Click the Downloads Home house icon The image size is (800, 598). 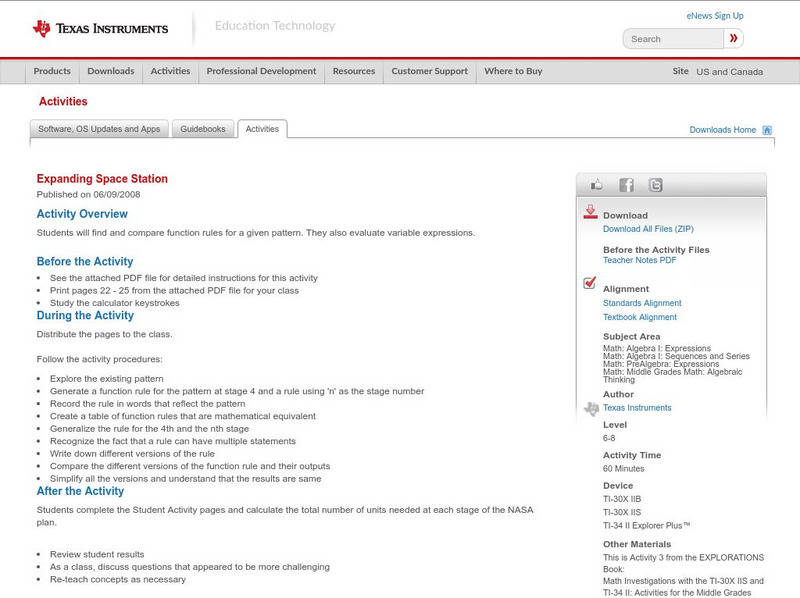(x=767, y=130)
